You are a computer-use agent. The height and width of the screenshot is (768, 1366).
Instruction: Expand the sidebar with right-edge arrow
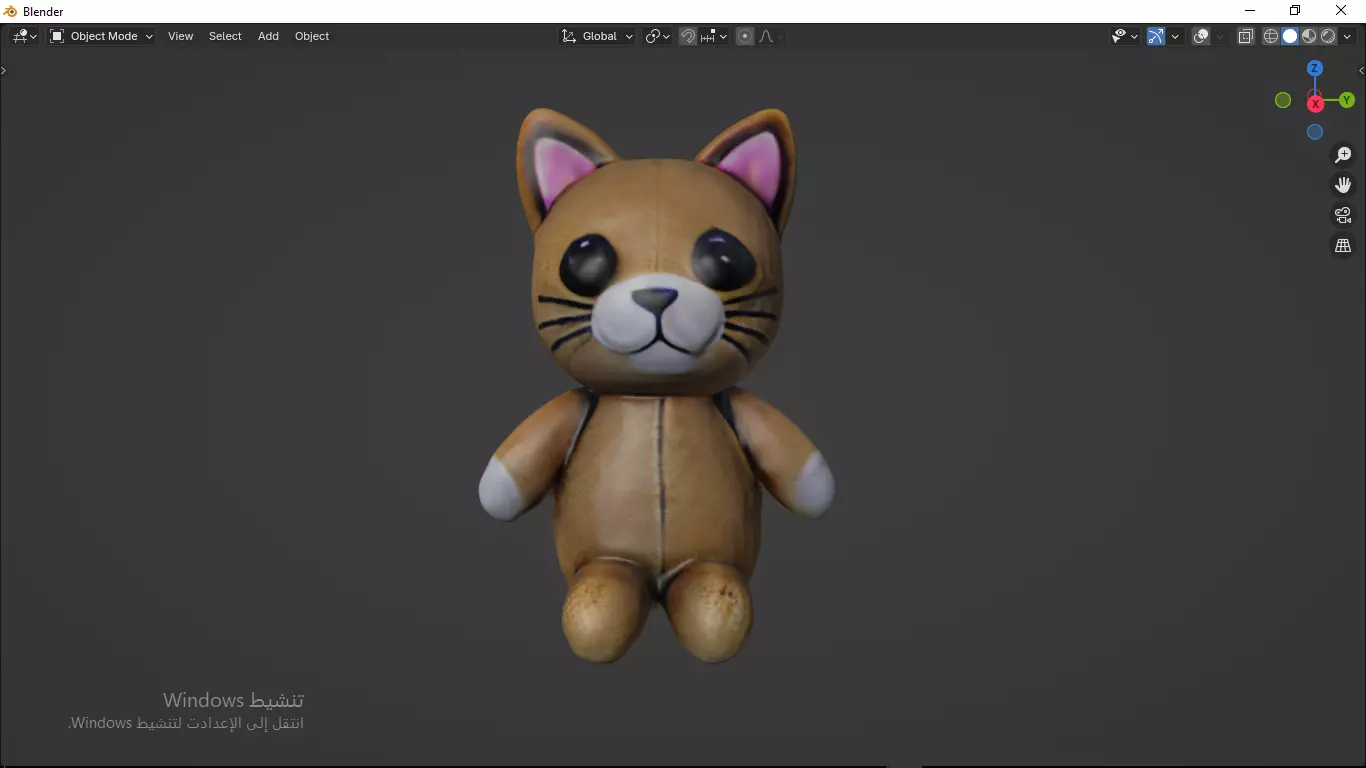coord(1361,71)
